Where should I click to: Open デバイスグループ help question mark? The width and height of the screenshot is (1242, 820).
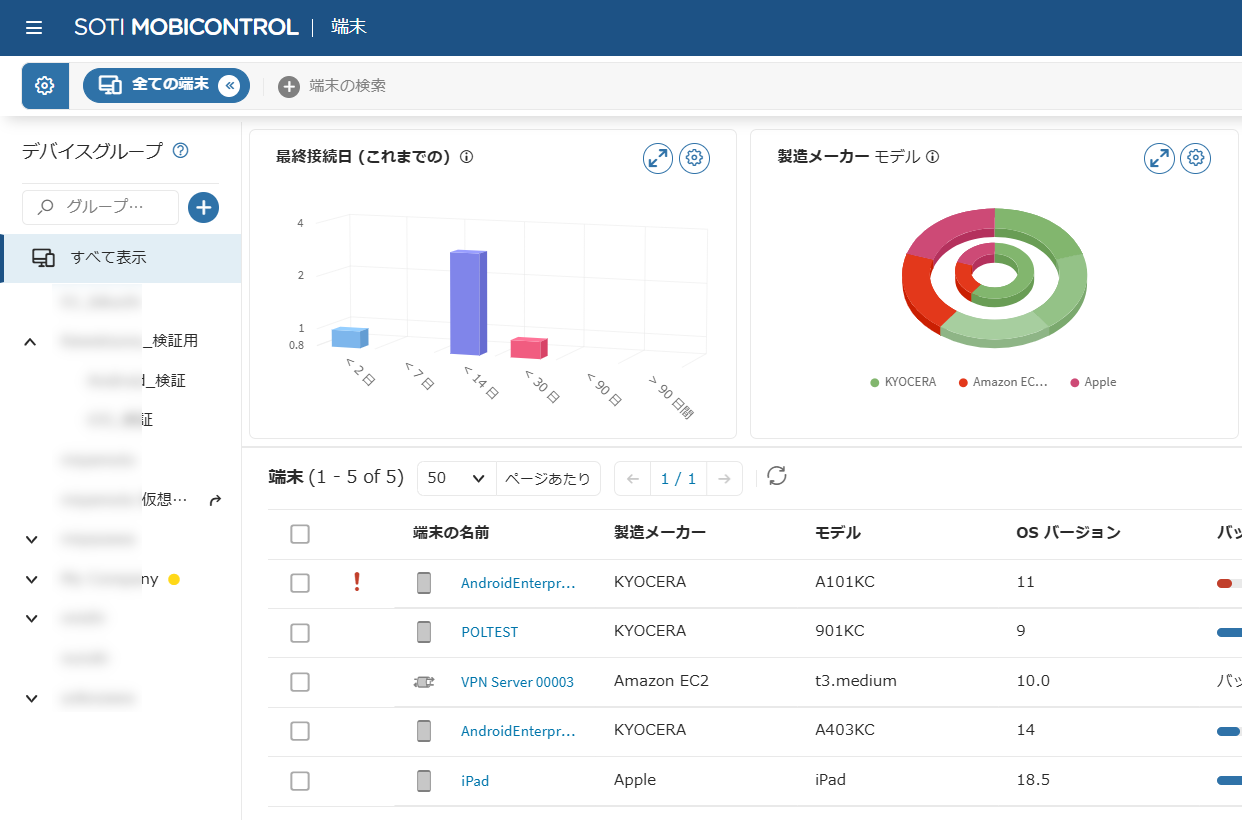coord(181,151)
